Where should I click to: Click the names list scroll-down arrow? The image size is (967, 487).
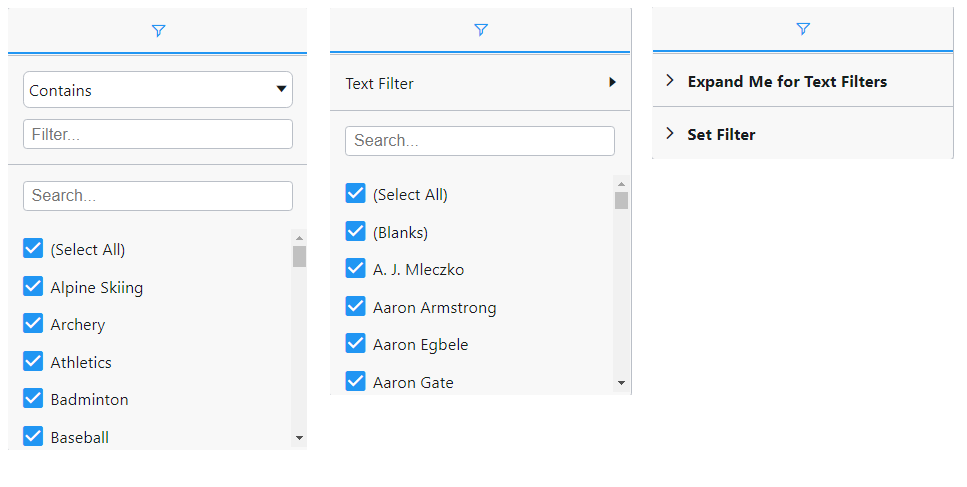621,383
